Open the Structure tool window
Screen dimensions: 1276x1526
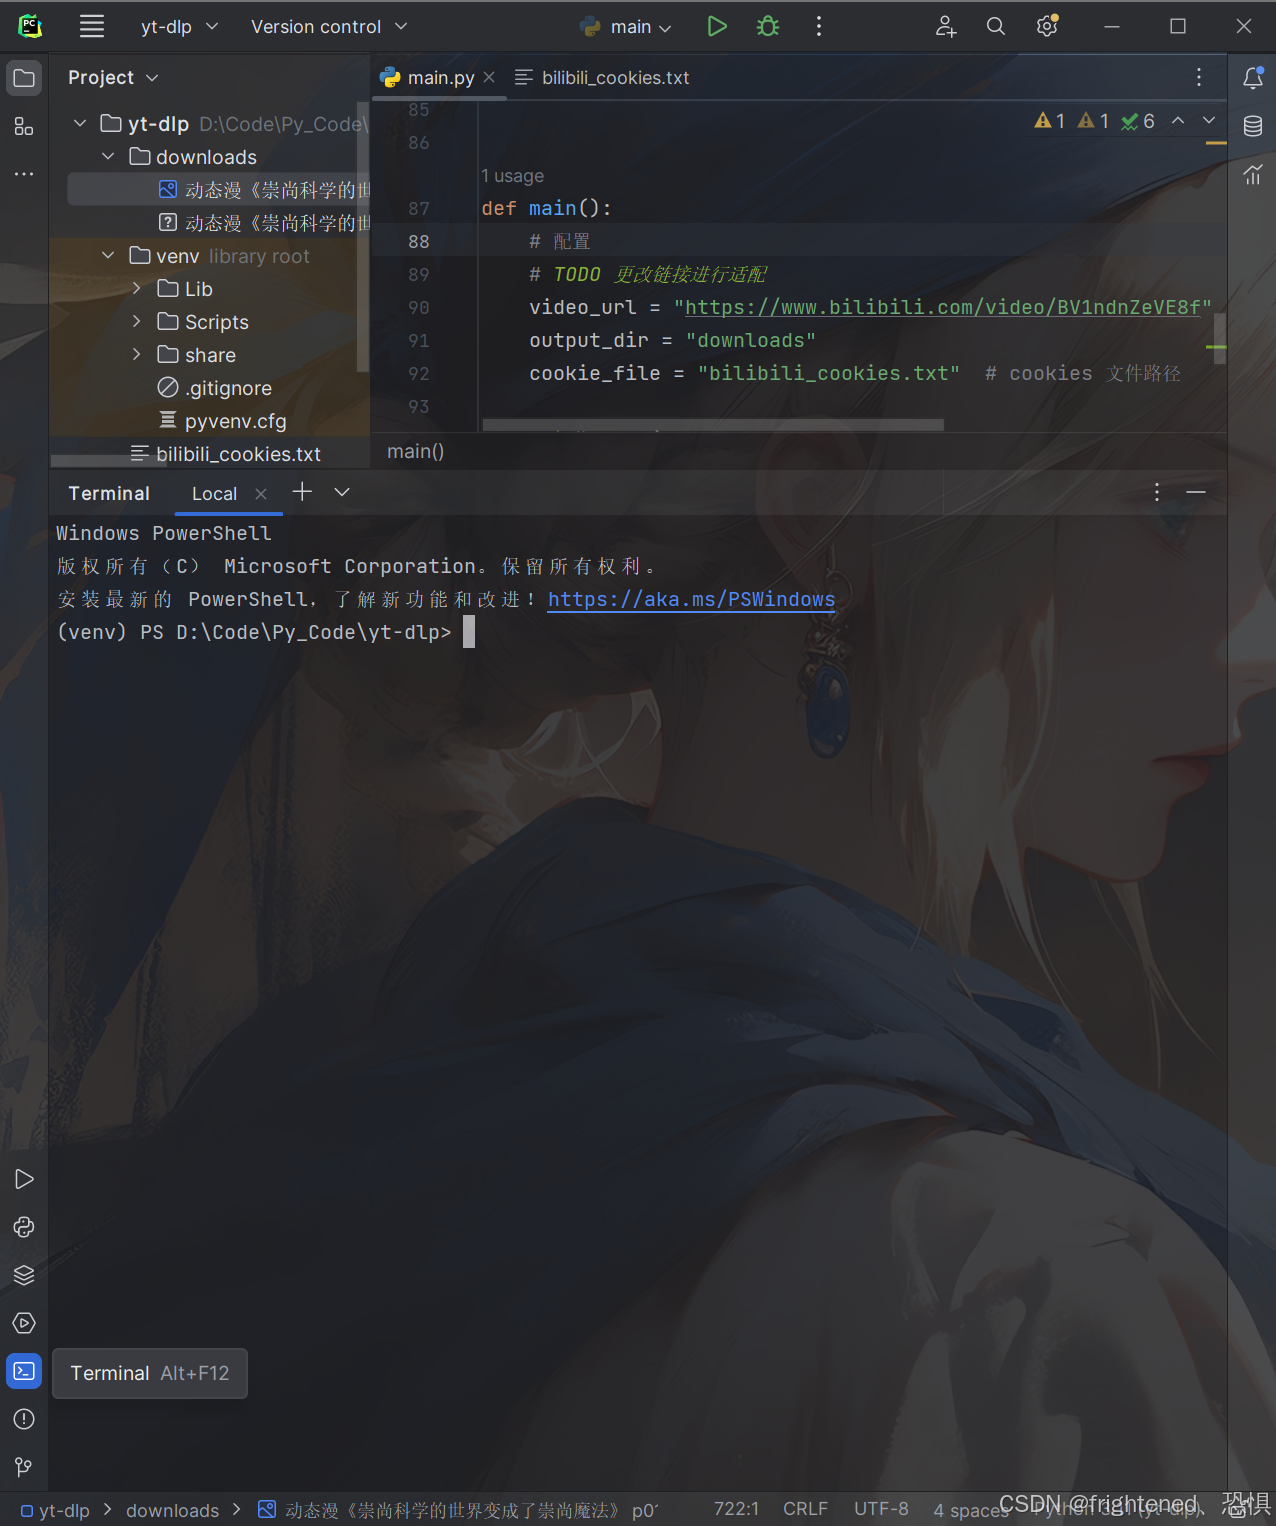click(x=24, y=127)
